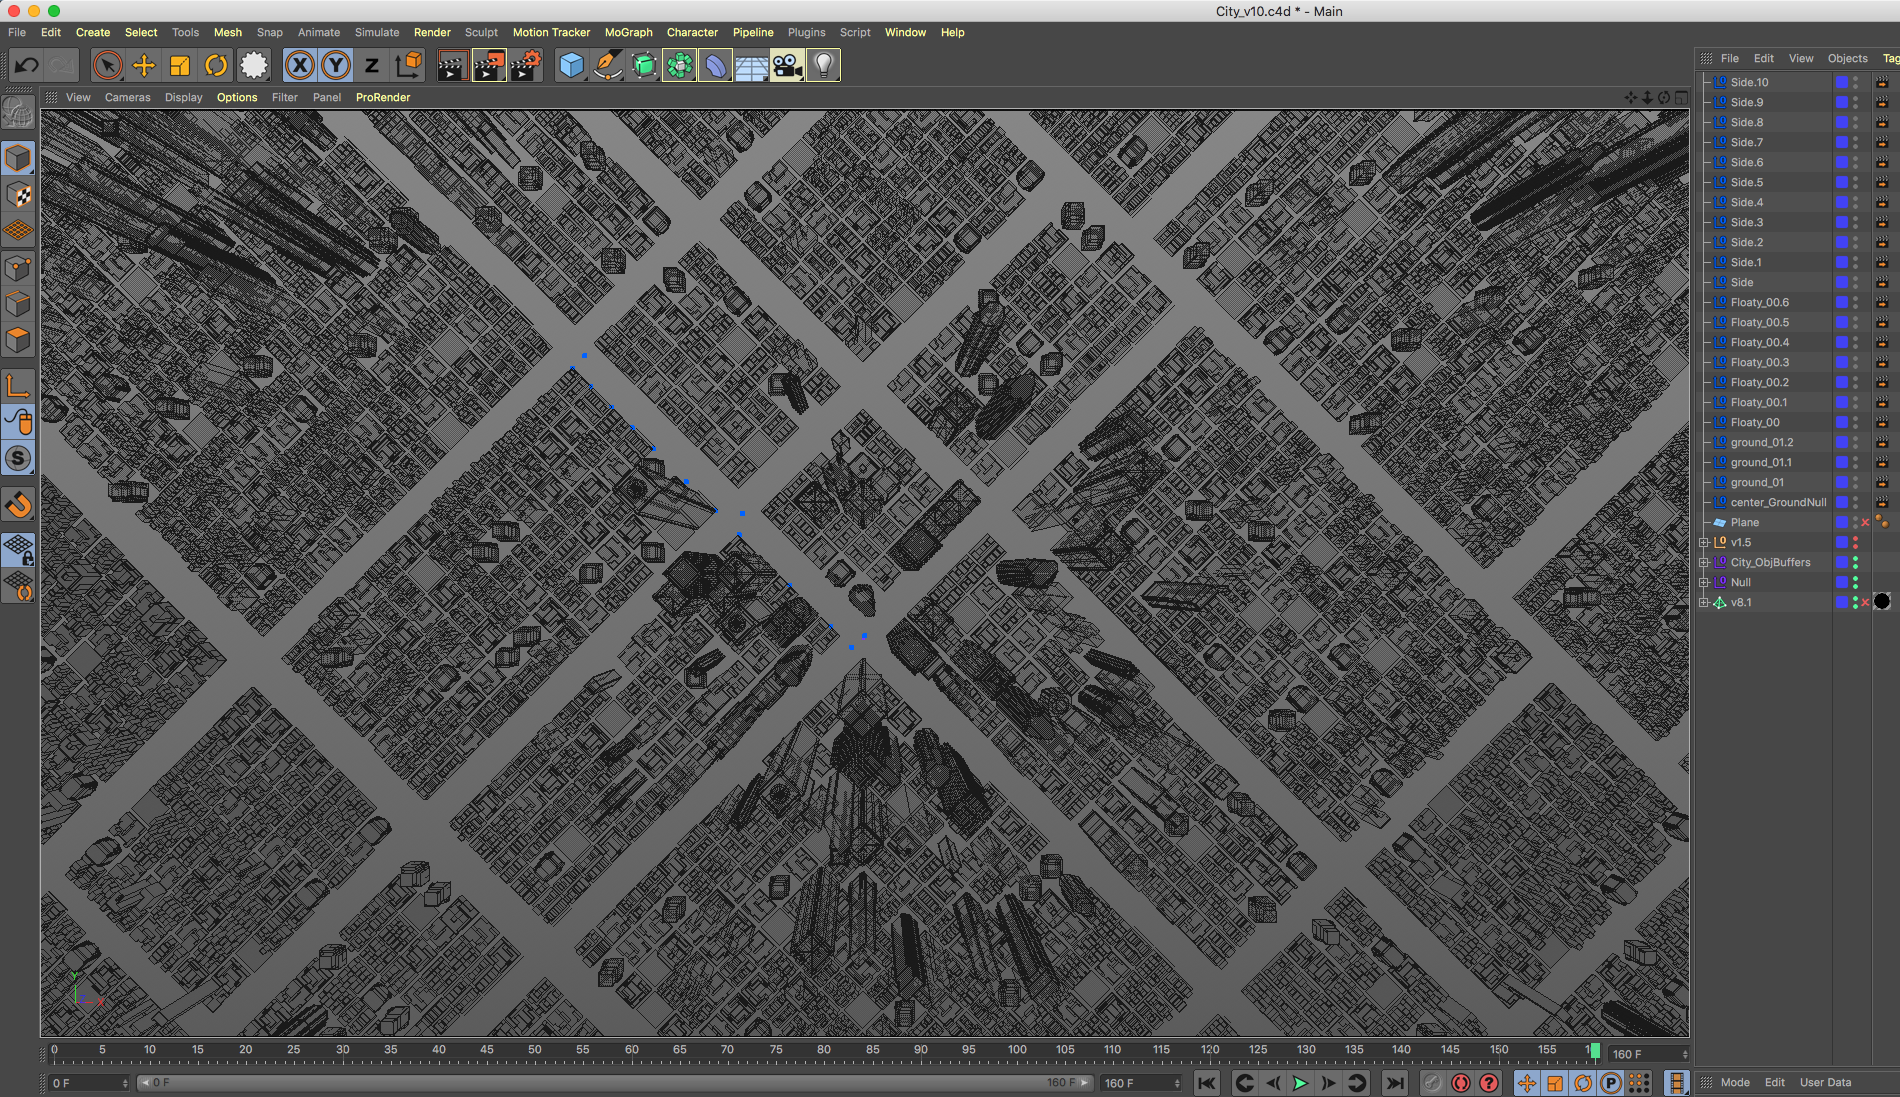Click the orange magnet icon in left palette
This screenshot has height=1097, width=1900.
18,505
